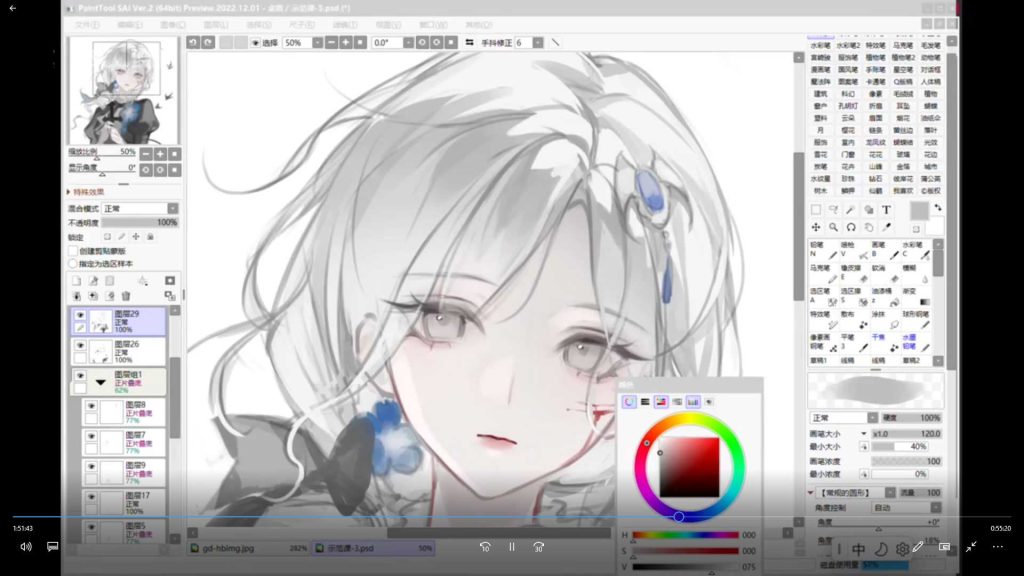
Task: Click the navigator thumbnail preview
Action: 123,90
